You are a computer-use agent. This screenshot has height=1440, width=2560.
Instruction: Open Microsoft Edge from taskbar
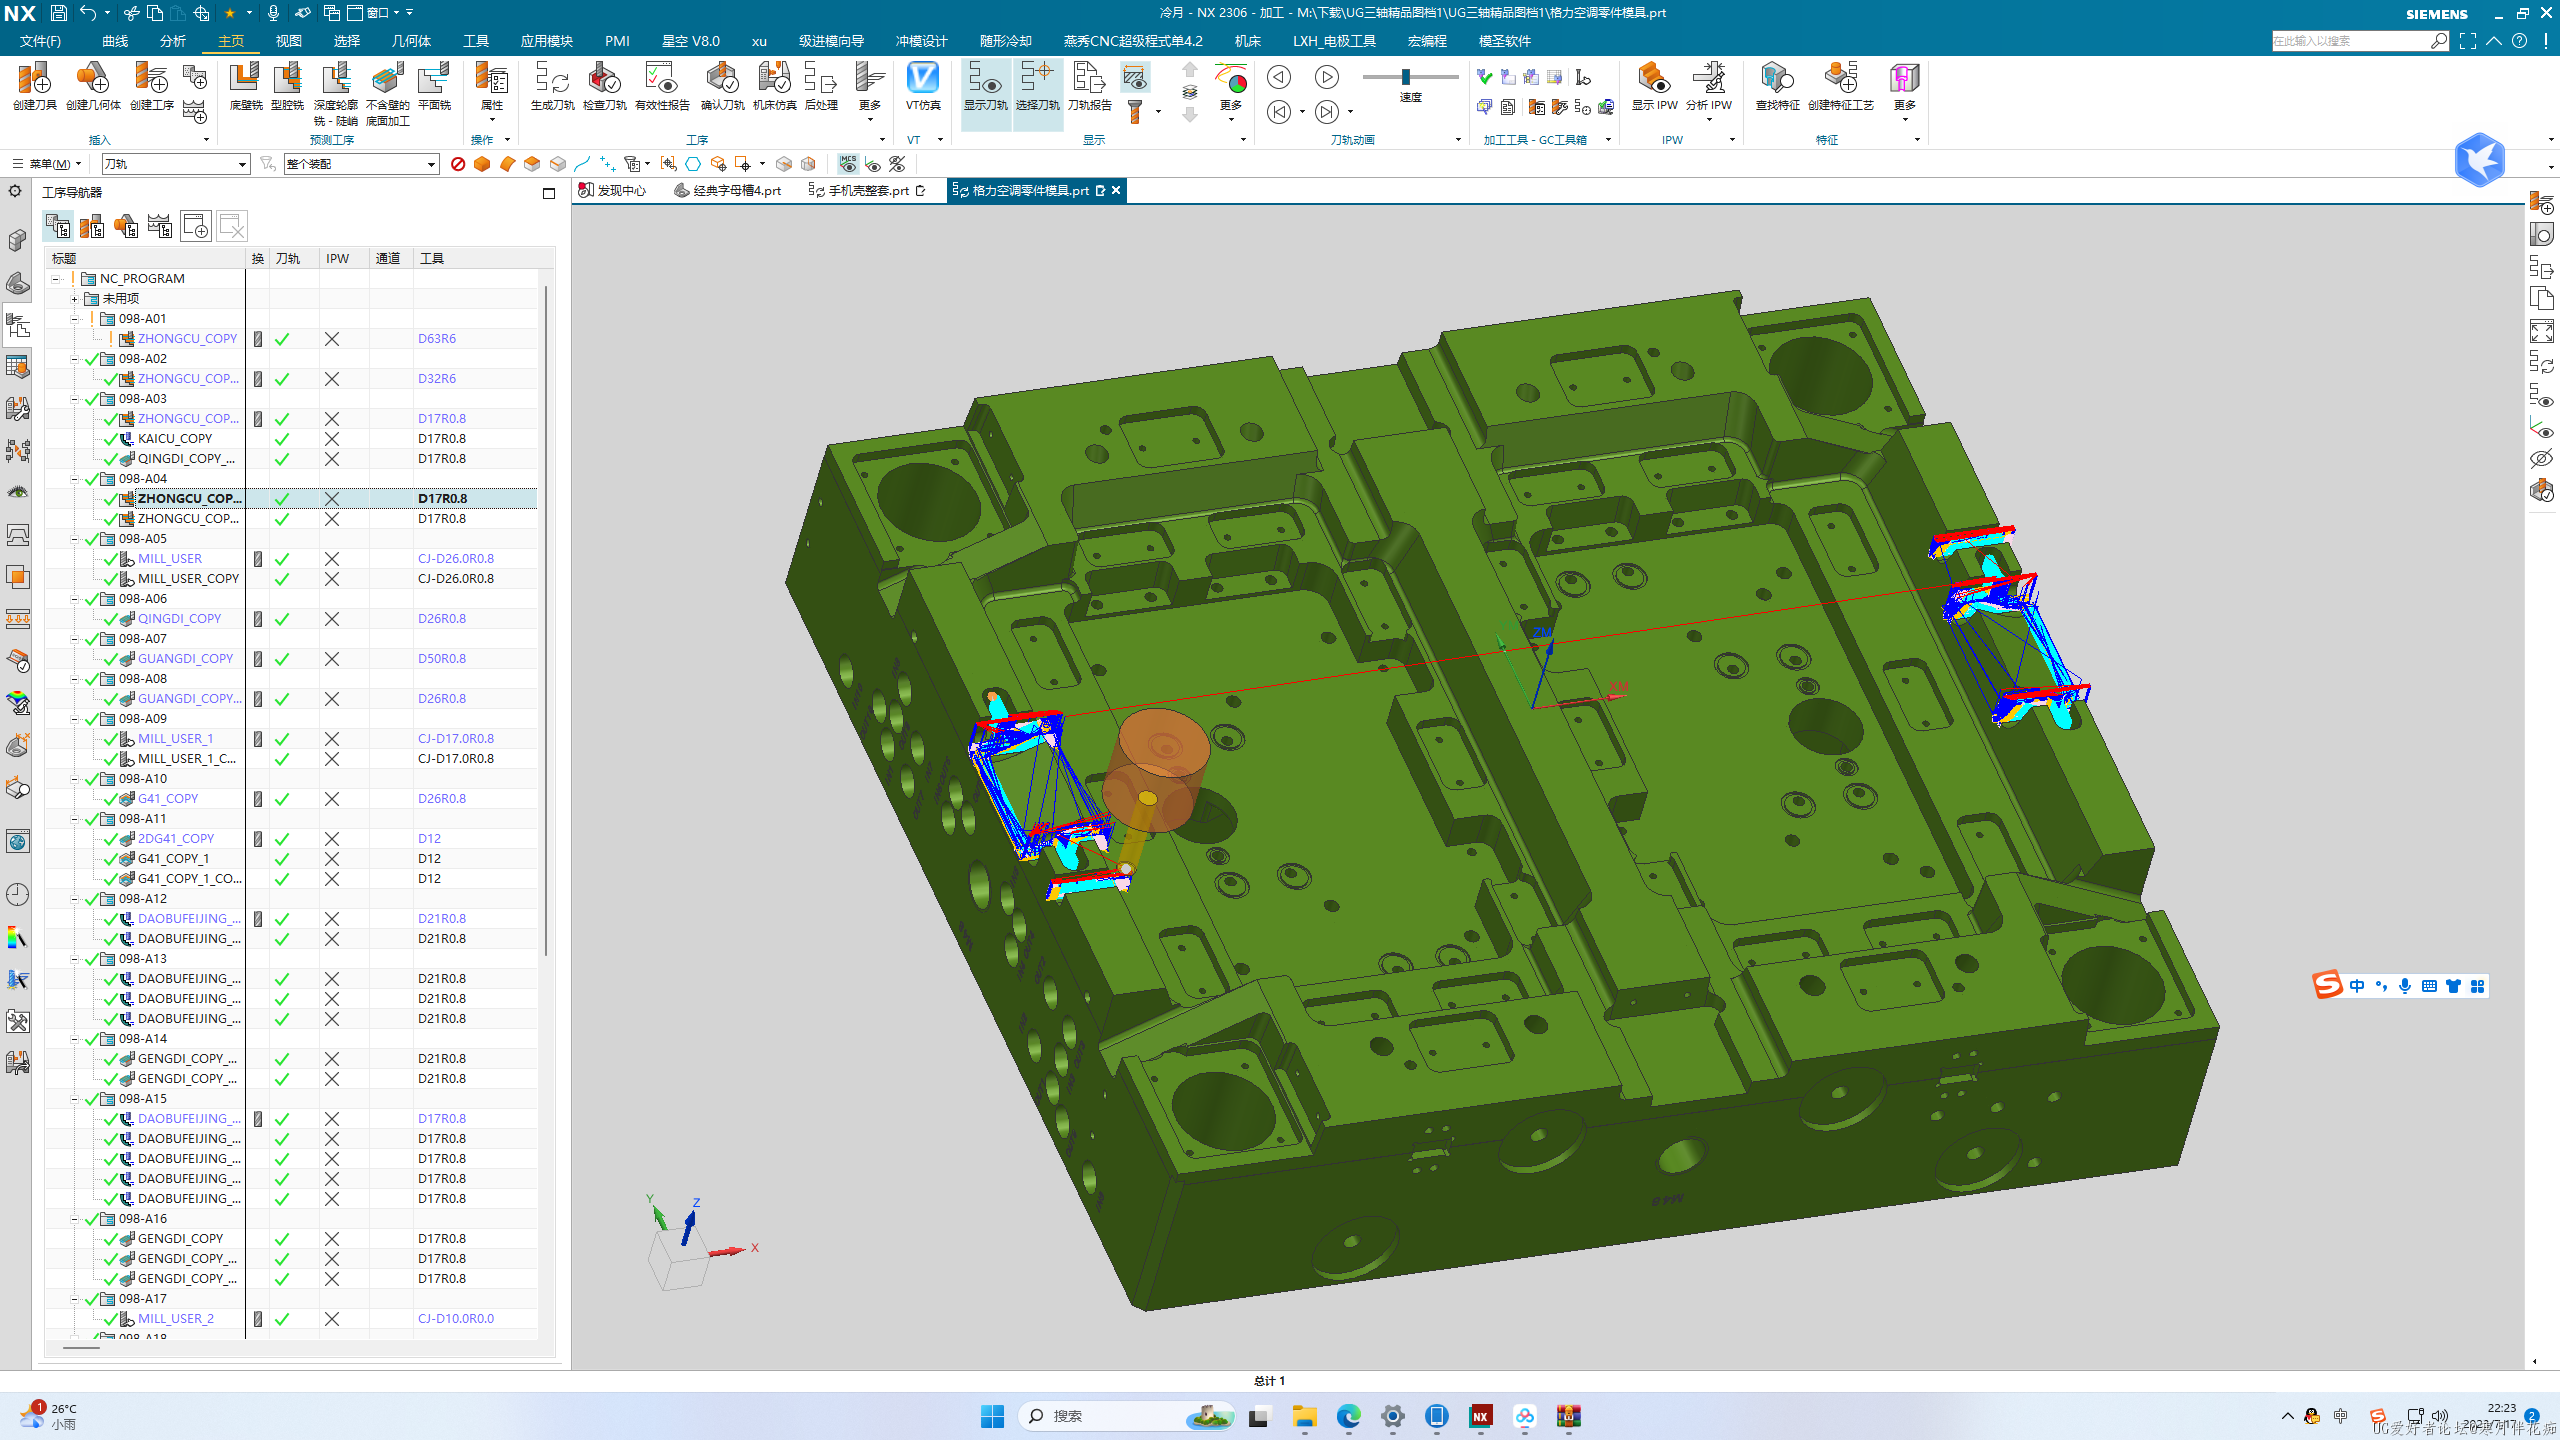tap(1348, 1416)
